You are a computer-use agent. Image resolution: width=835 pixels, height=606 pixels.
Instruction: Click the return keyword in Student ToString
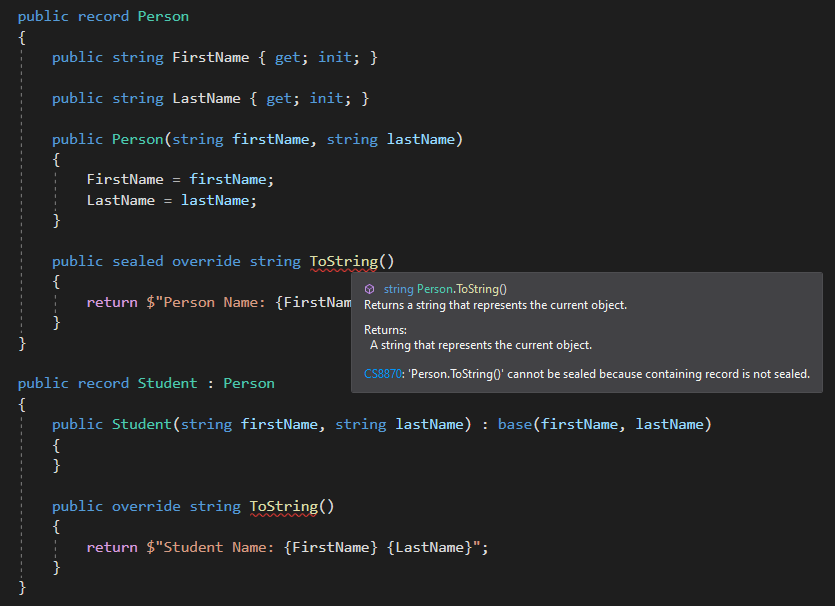(112, 547)
